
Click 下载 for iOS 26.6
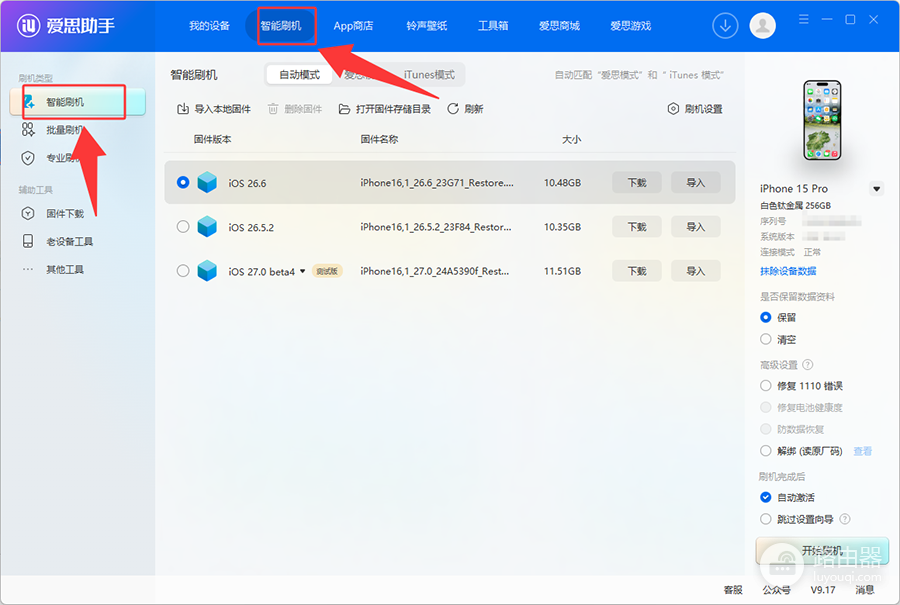[x=637, y=183]
